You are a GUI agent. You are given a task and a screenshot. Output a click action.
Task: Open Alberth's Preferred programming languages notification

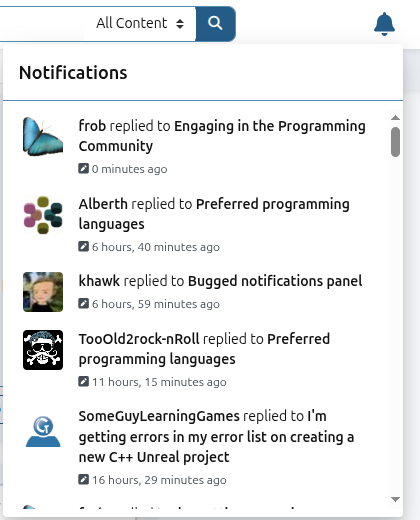click(x=214, y=214)
